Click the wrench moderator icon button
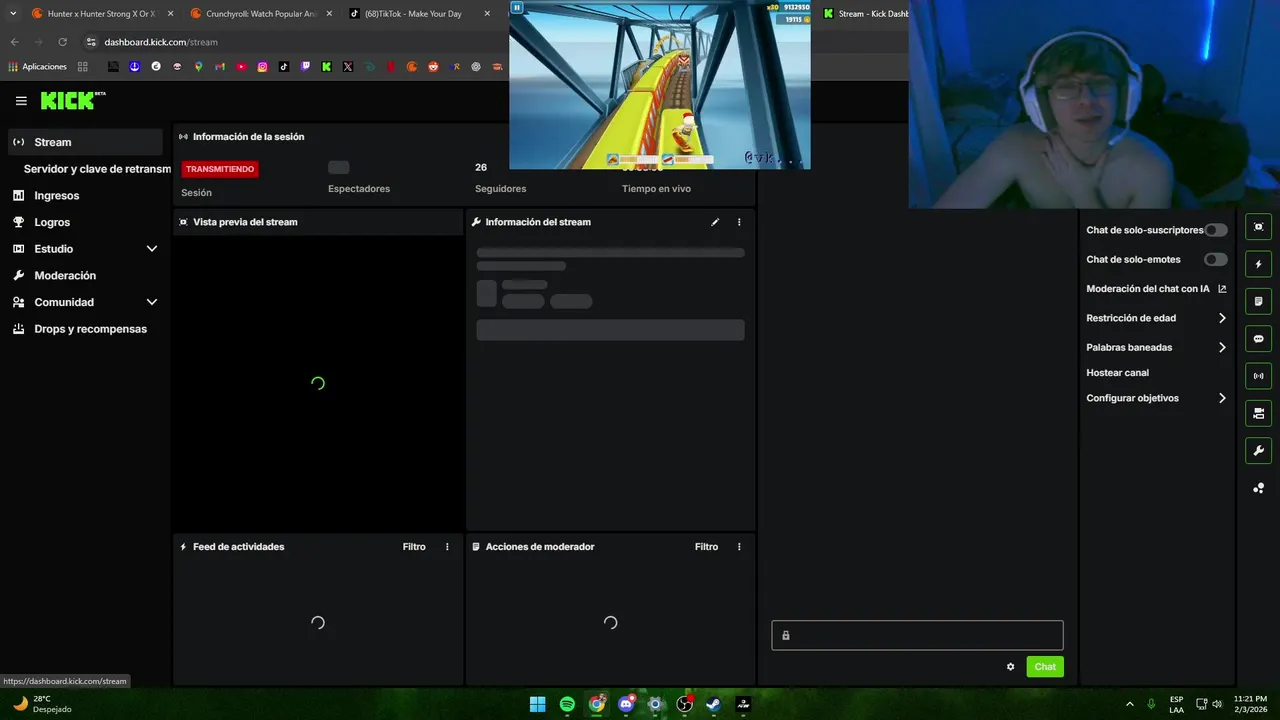The width and height of the screenshot is (1280, 720). click(1258, 451)
